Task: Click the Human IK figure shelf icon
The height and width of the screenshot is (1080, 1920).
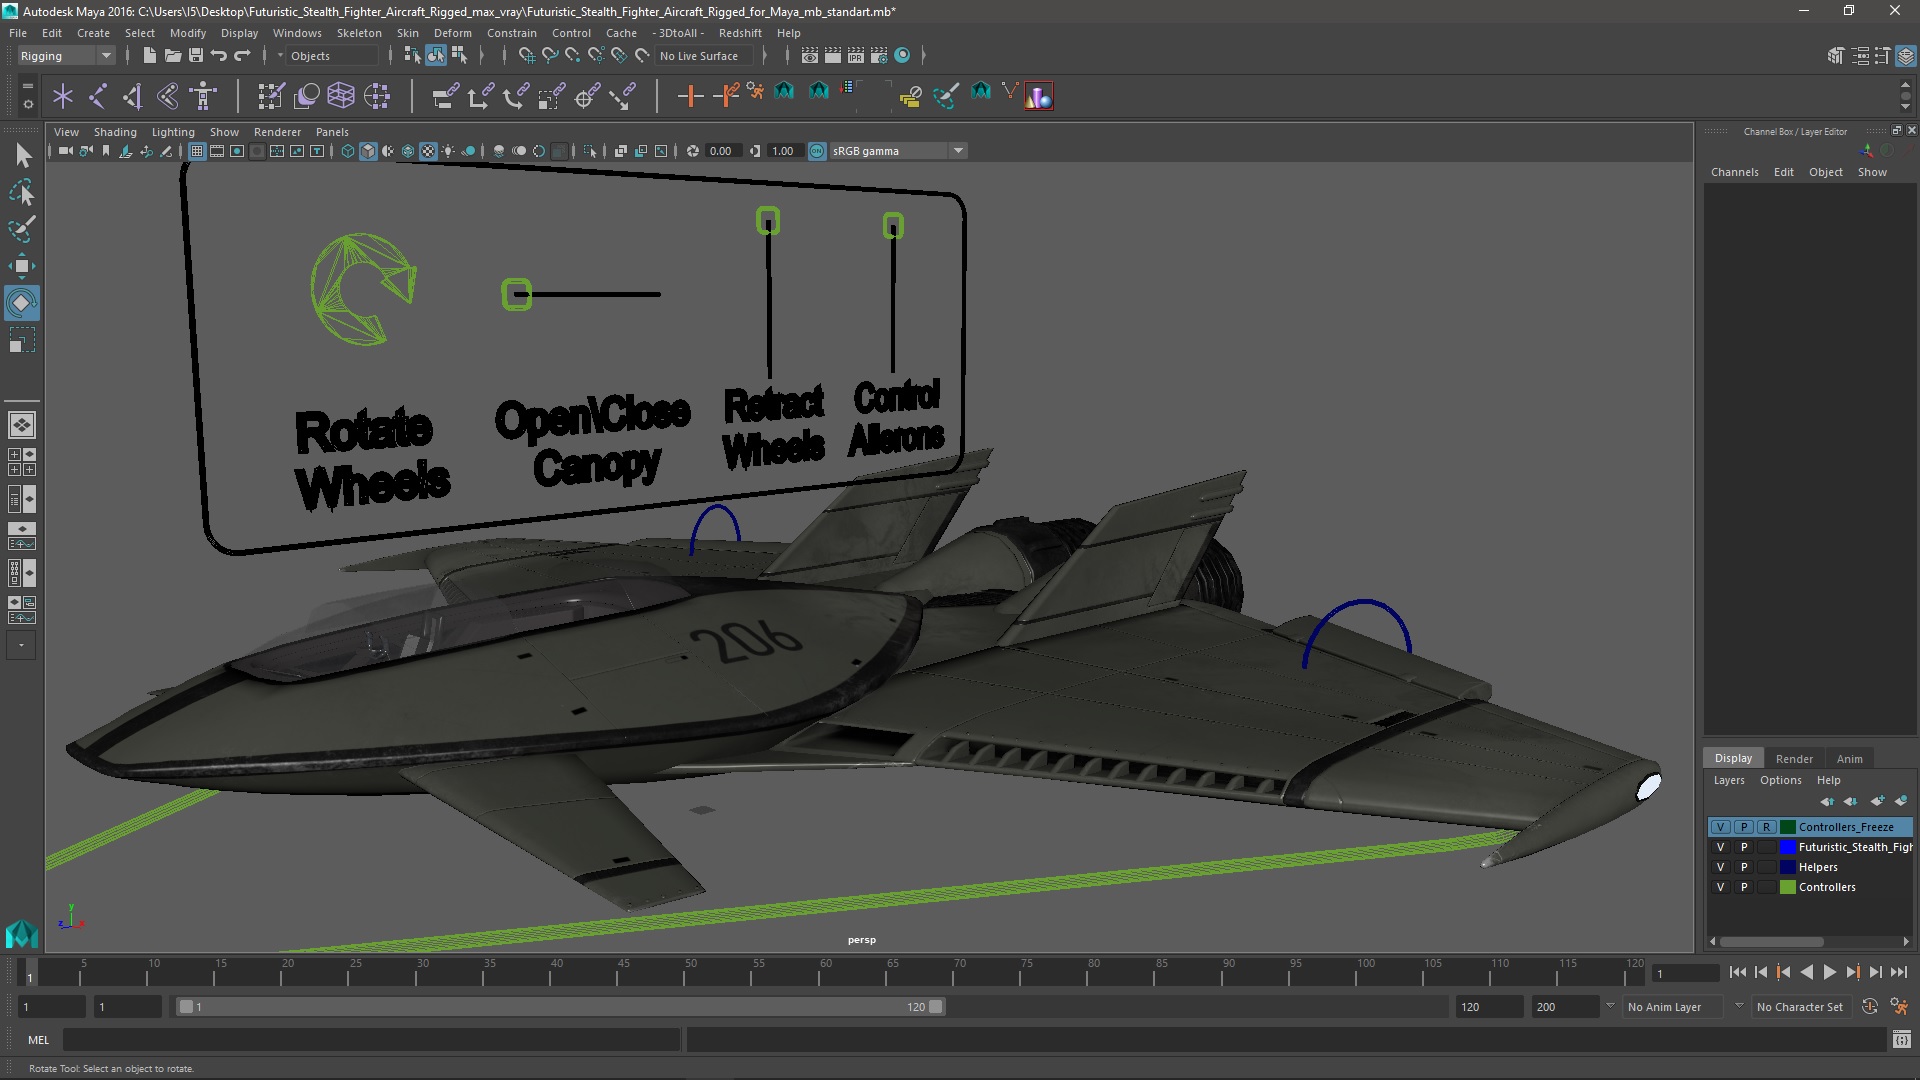Action: (x=203, y=96)
